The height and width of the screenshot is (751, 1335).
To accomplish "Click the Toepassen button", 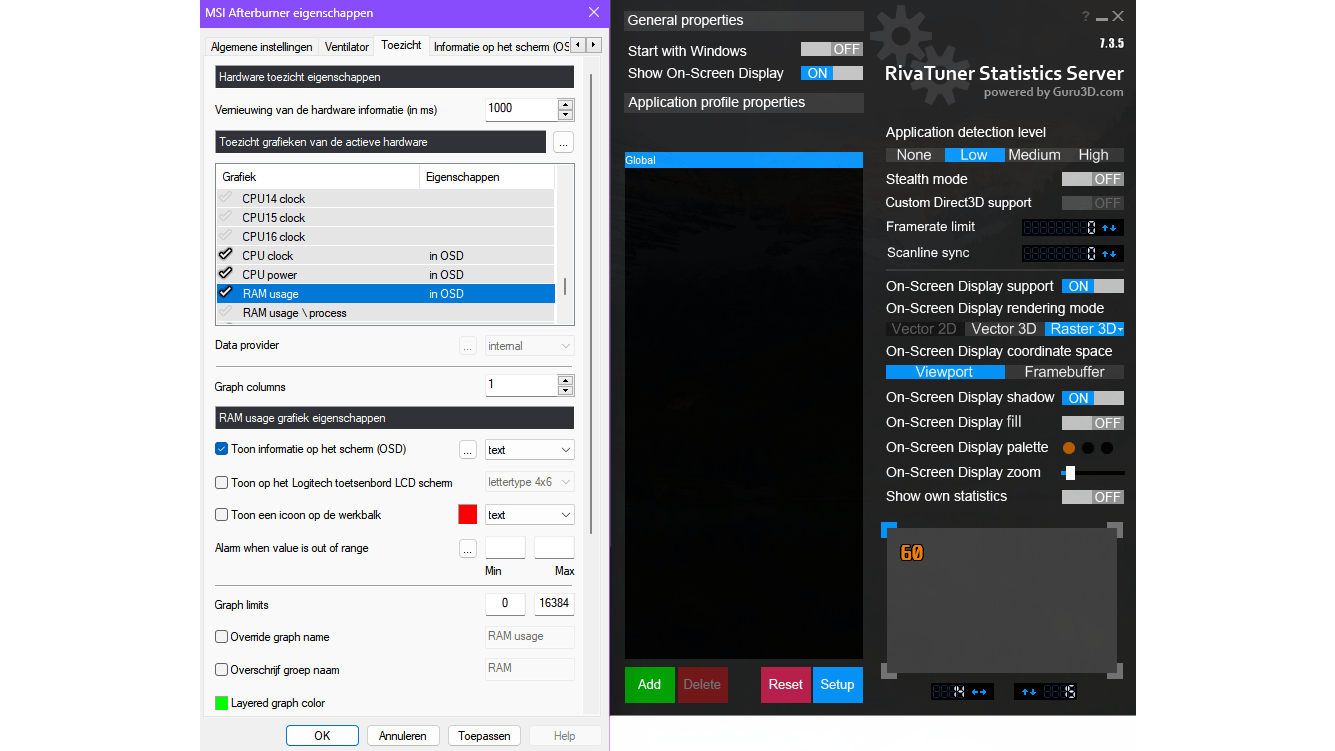I will pyautogui.click(x=485, y=736).
